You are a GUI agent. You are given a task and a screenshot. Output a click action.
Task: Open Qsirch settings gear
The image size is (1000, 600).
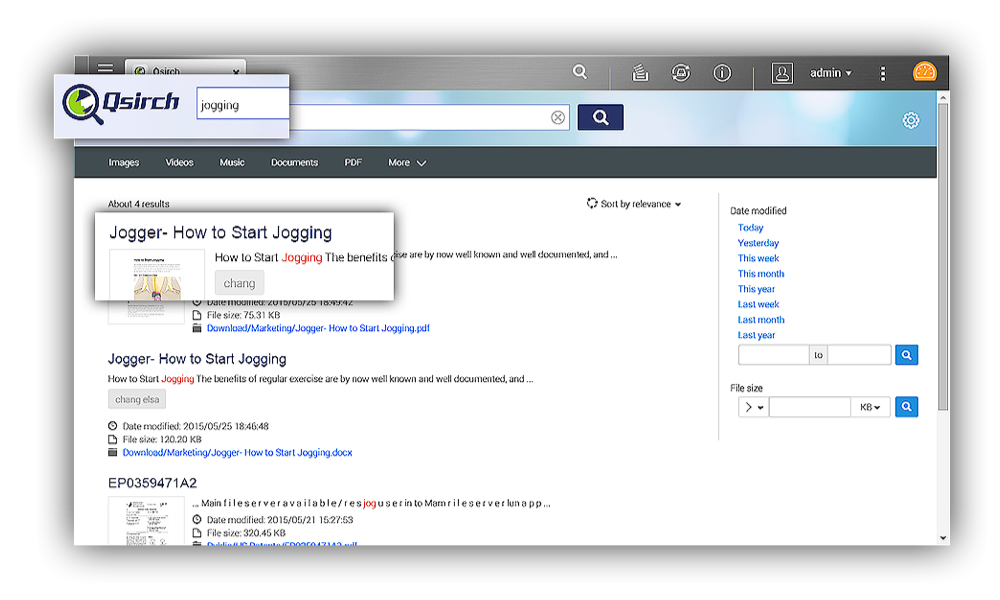pyautogui.click(x=911, y=120)
